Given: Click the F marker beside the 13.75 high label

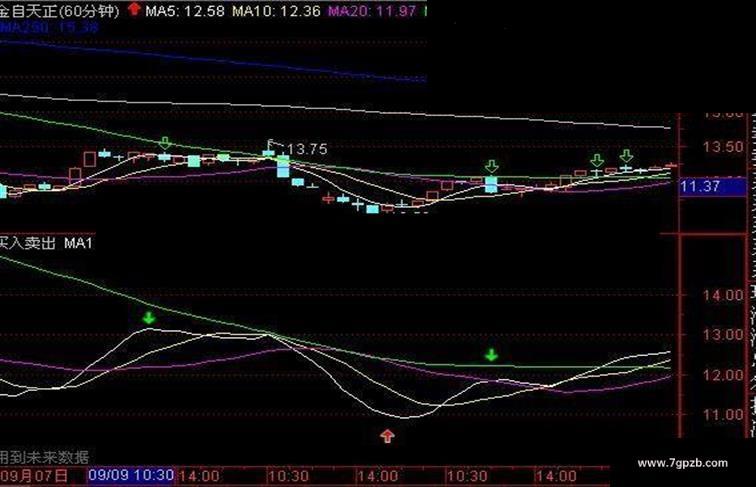Looking at the screenshot, I should pyautogui.click(x=270, y=143).
